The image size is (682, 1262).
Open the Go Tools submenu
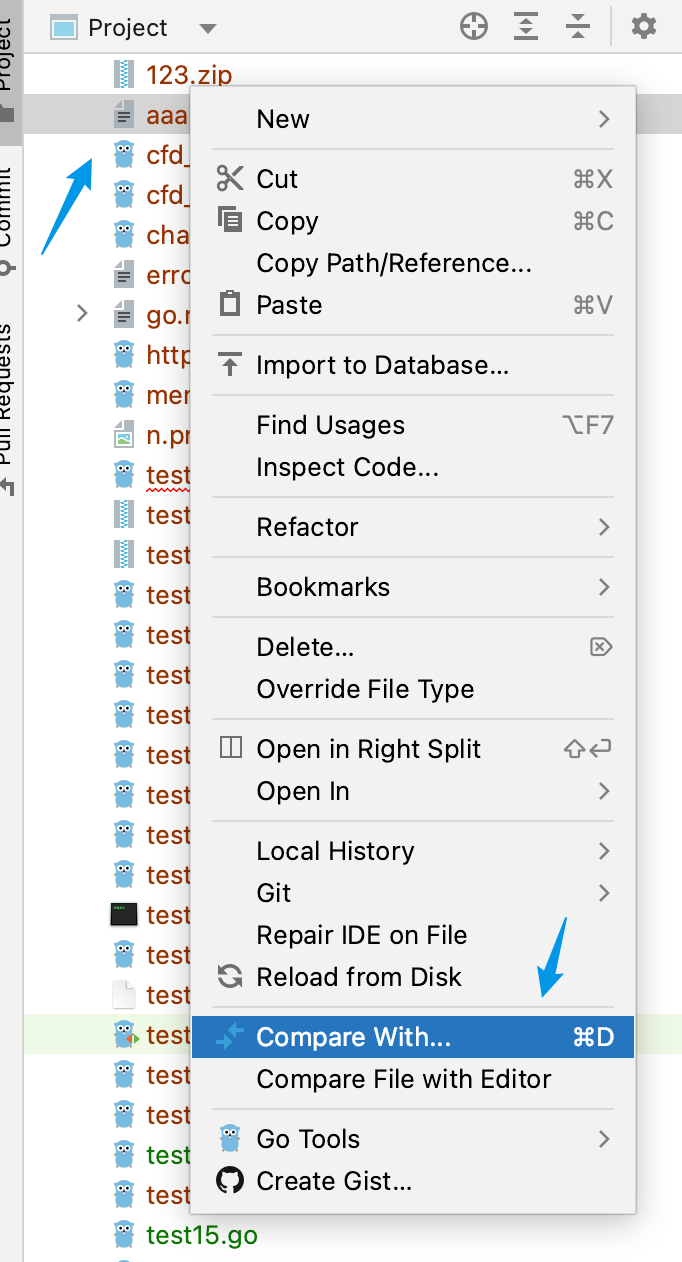tap(412, 1139)
